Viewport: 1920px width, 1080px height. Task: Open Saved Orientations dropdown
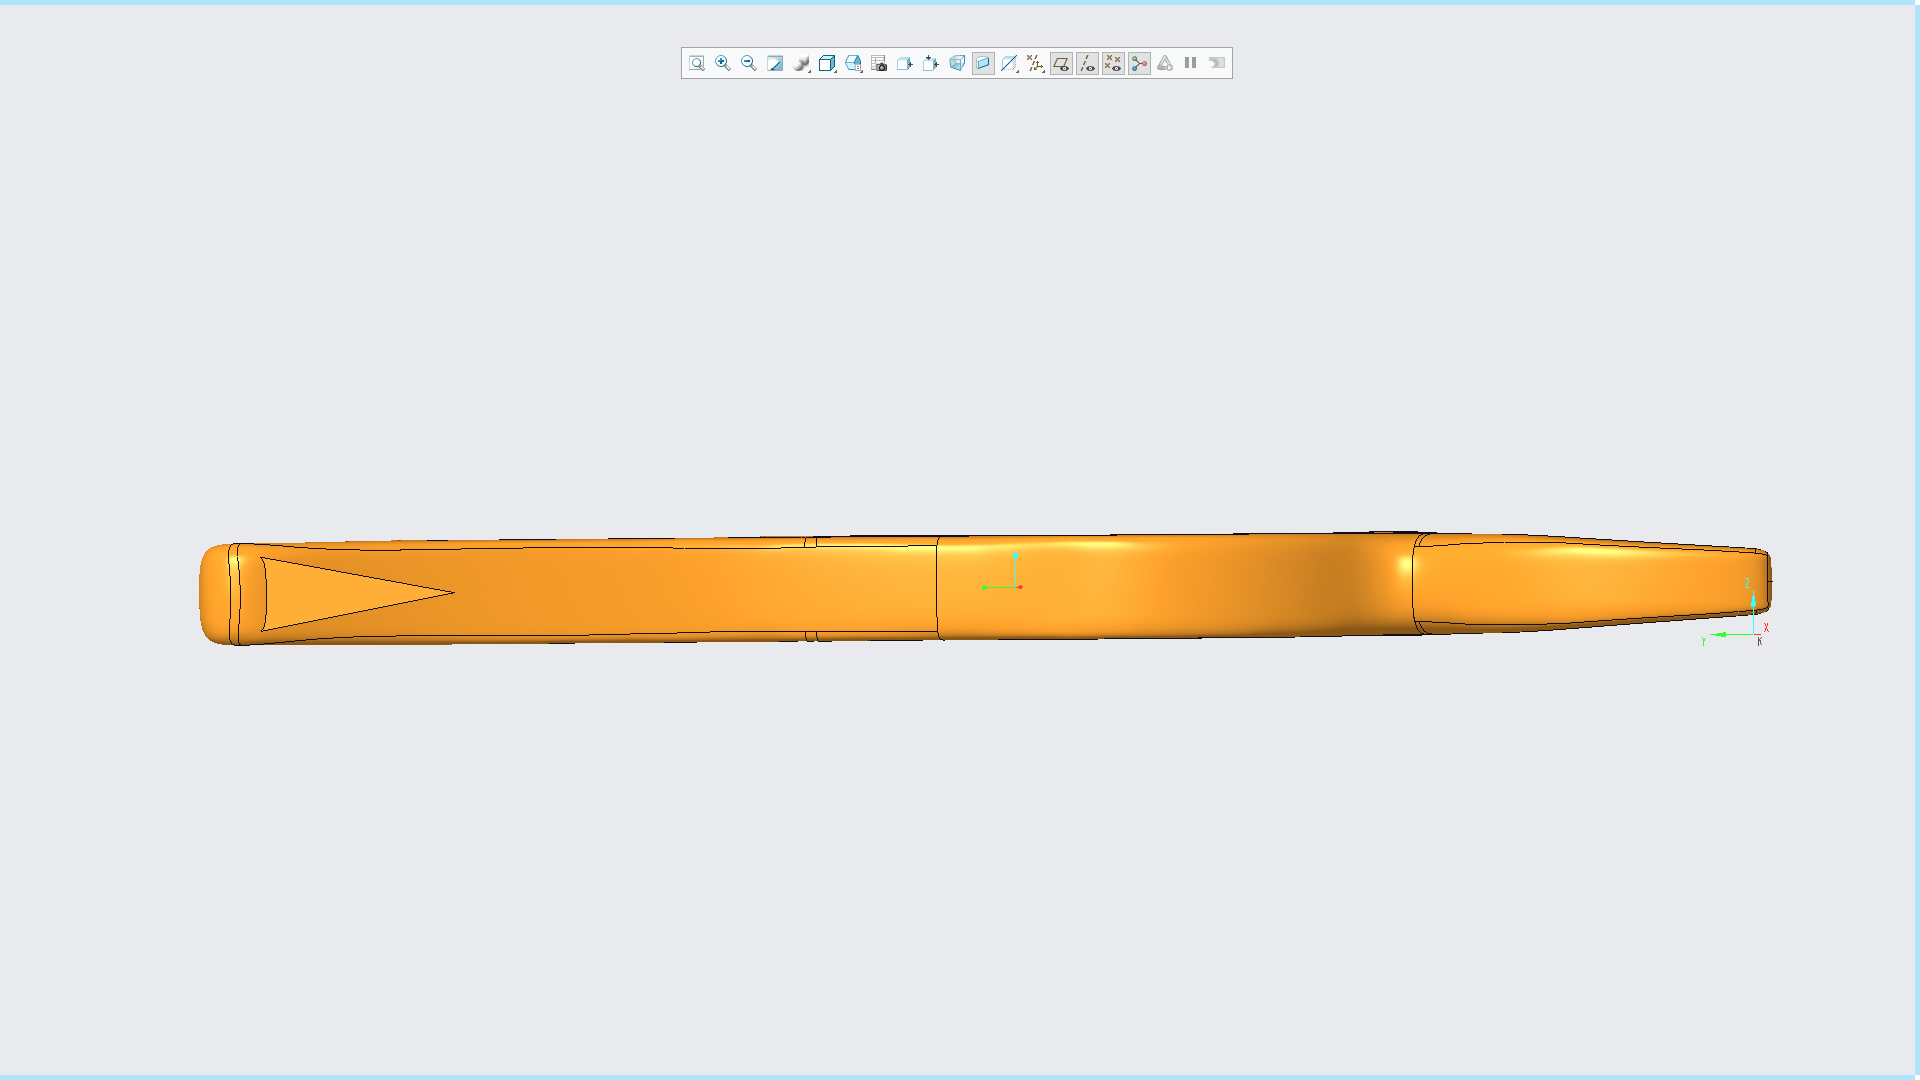click(x=853, y=63)
